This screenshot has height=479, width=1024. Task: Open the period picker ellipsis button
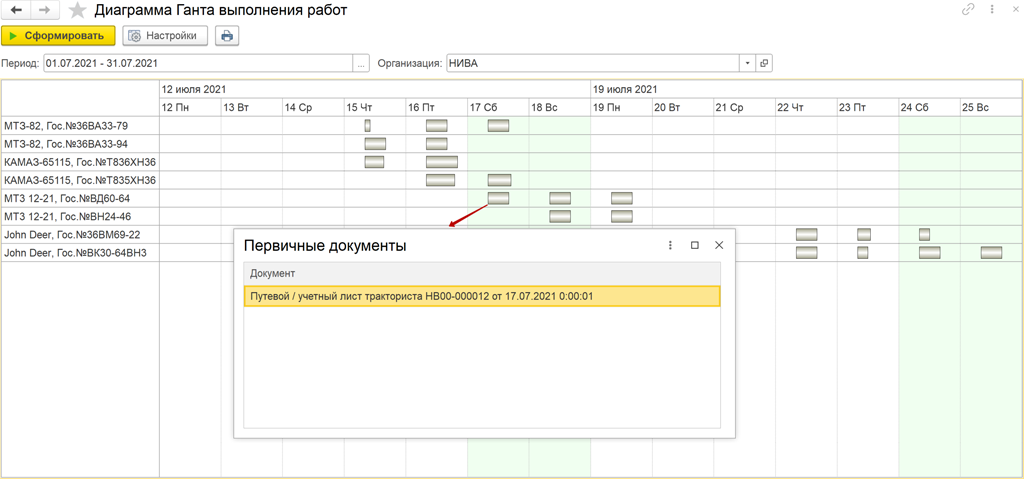click(x=361, y=63)
